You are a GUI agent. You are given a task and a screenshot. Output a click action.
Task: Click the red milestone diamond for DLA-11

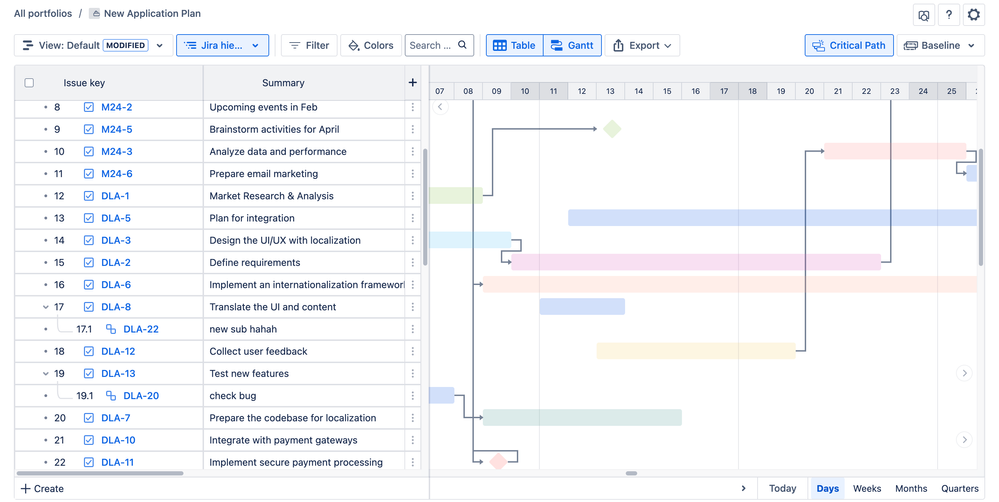(498, 461)
